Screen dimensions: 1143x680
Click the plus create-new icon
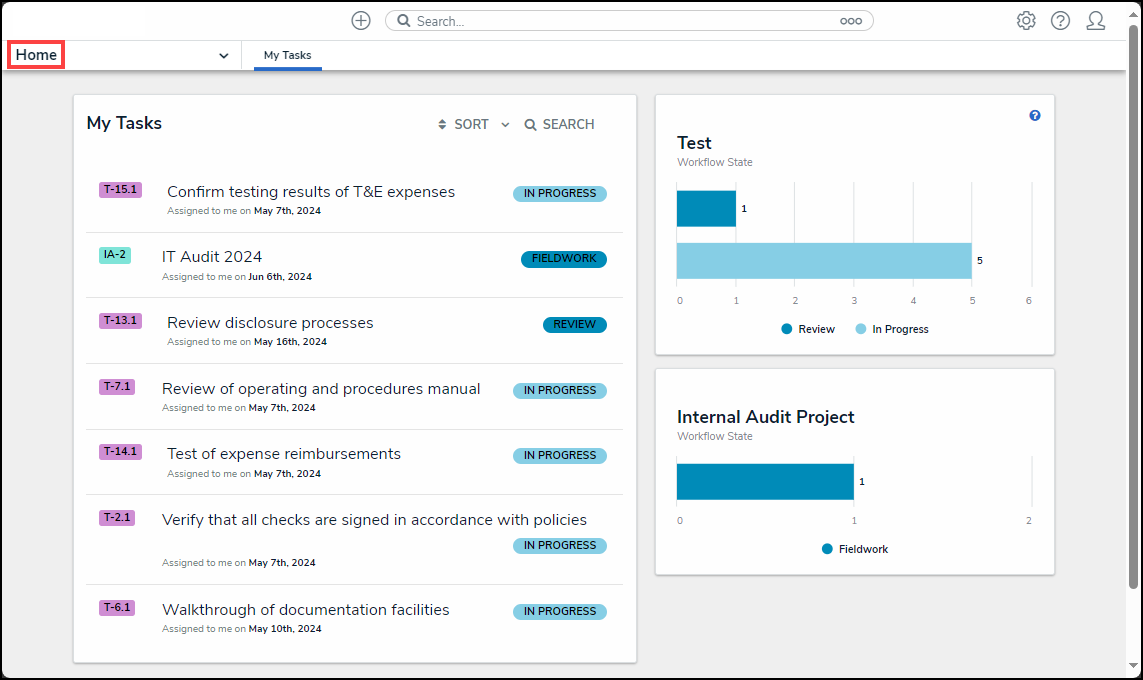point(361,21)
